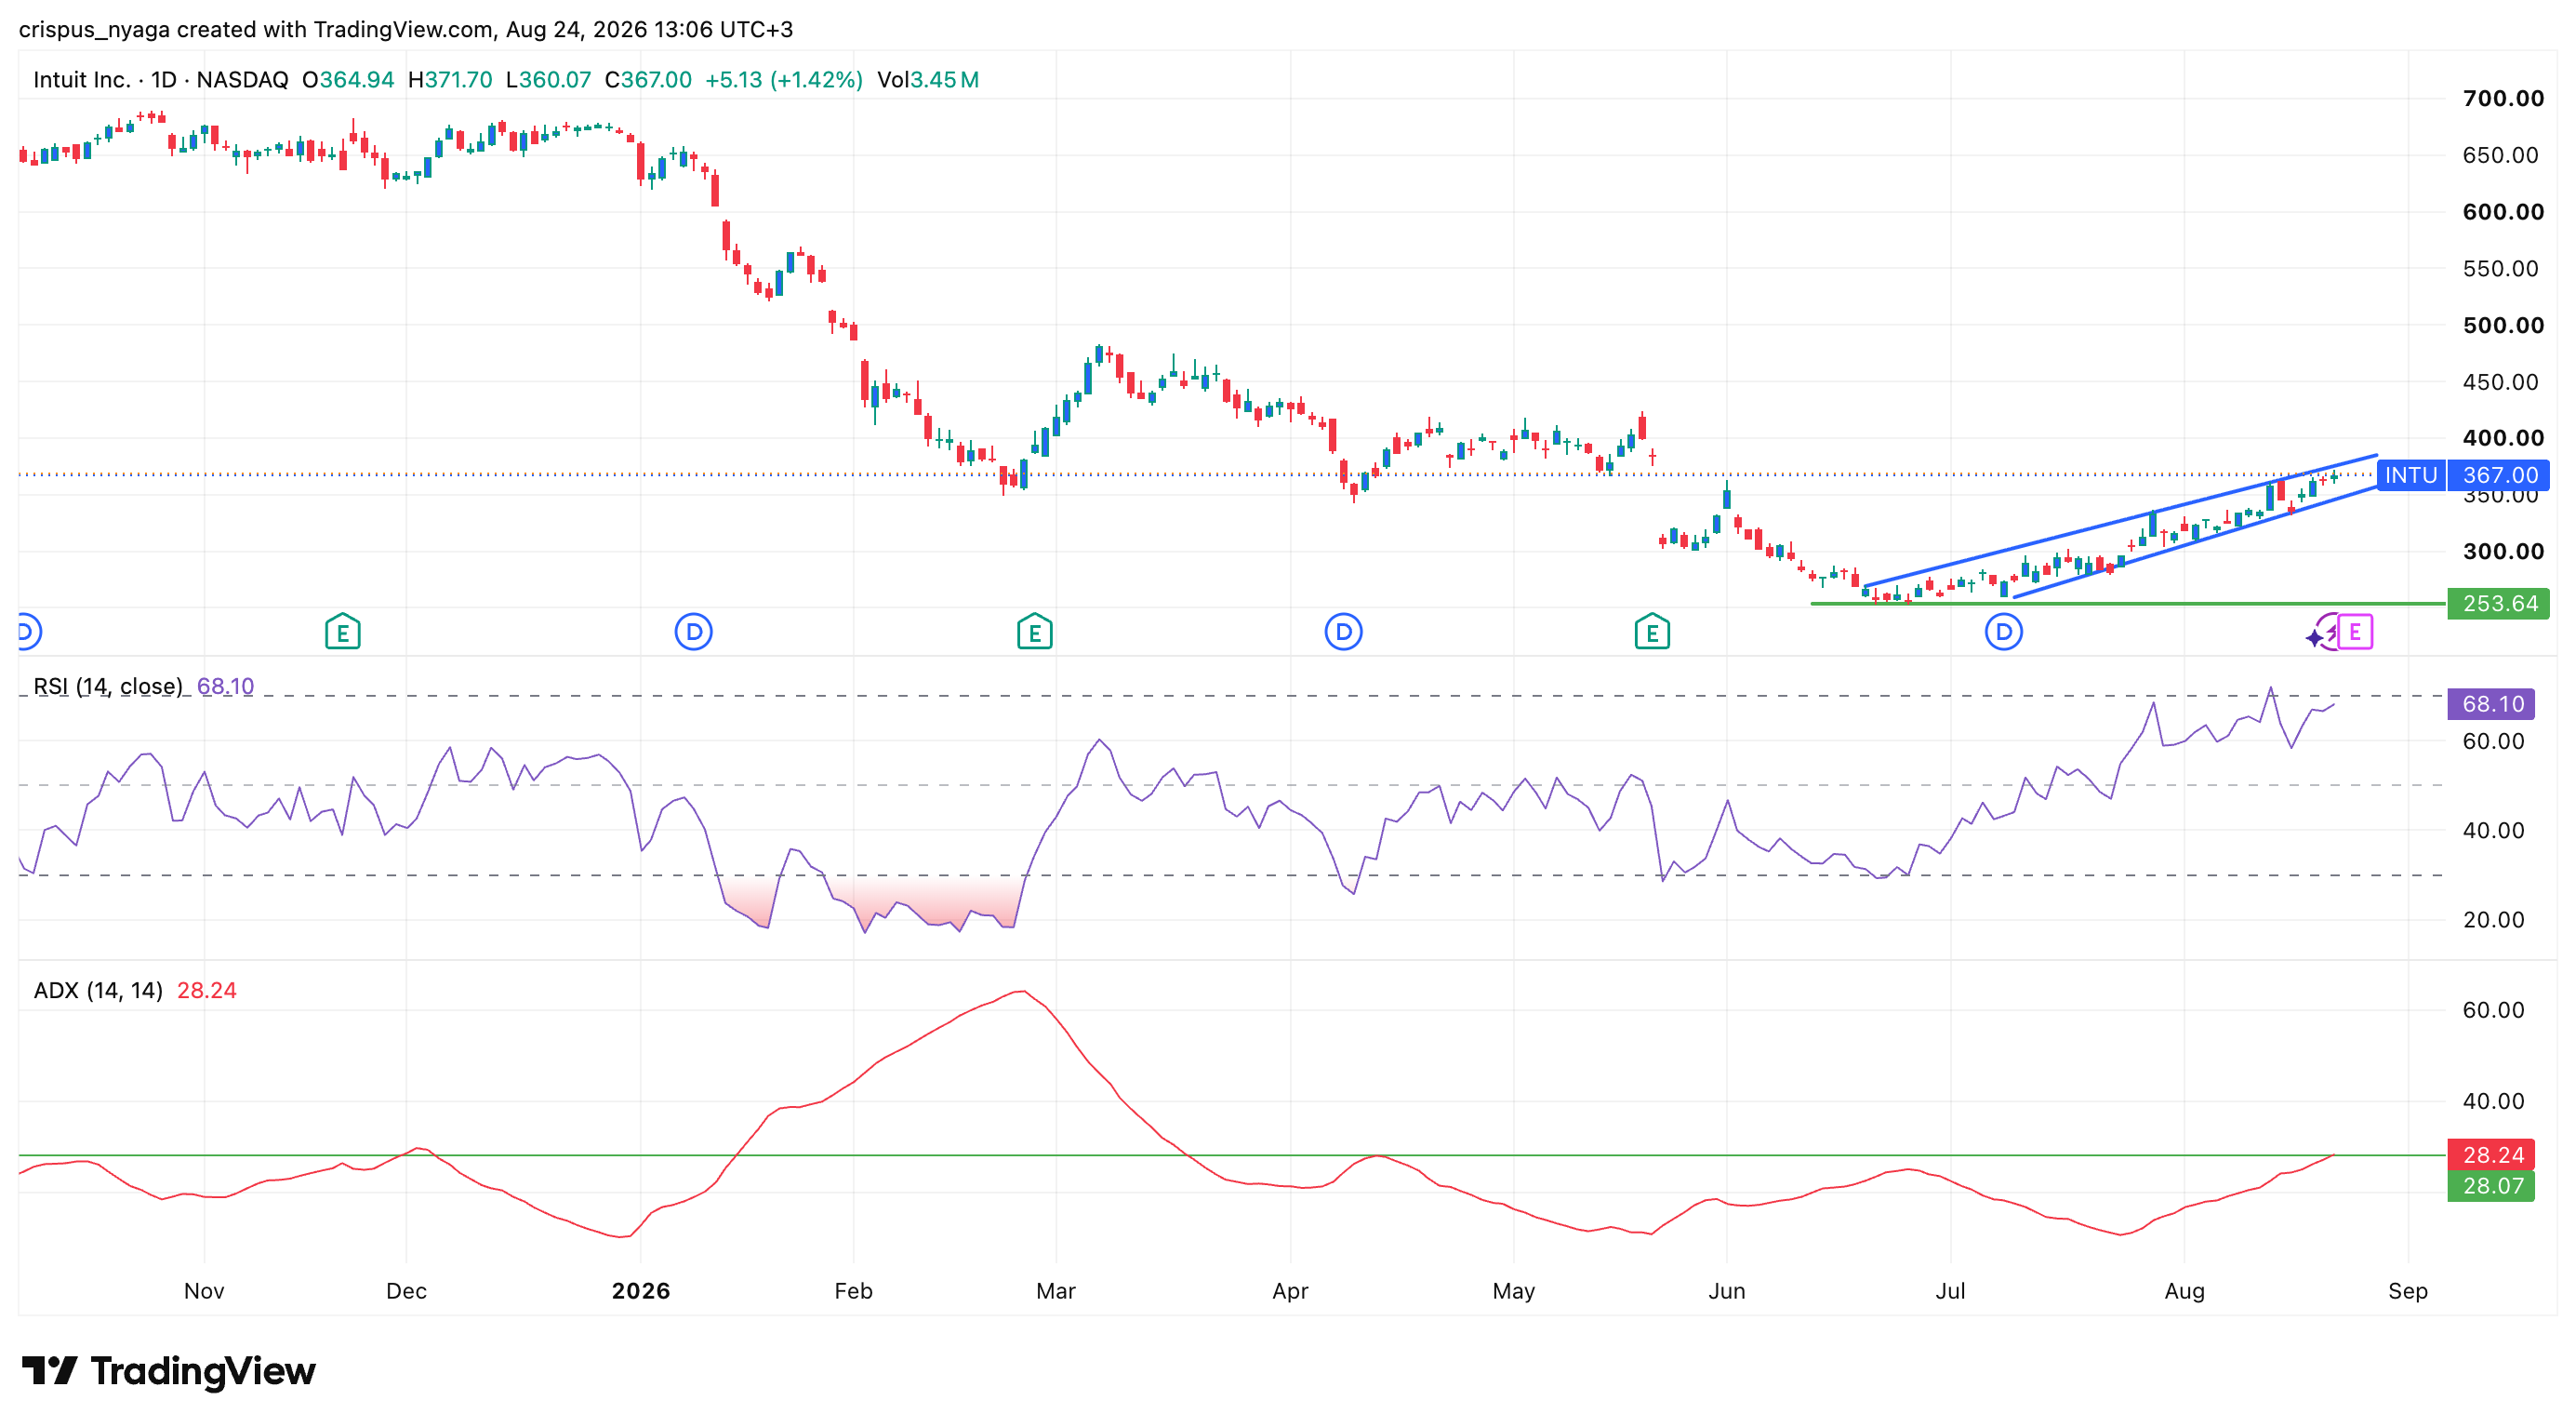This screenshot has height=1427, width=2576.
Task: Click the Vol 3.45 M volume reading
Action: click(x=928, y=80)
